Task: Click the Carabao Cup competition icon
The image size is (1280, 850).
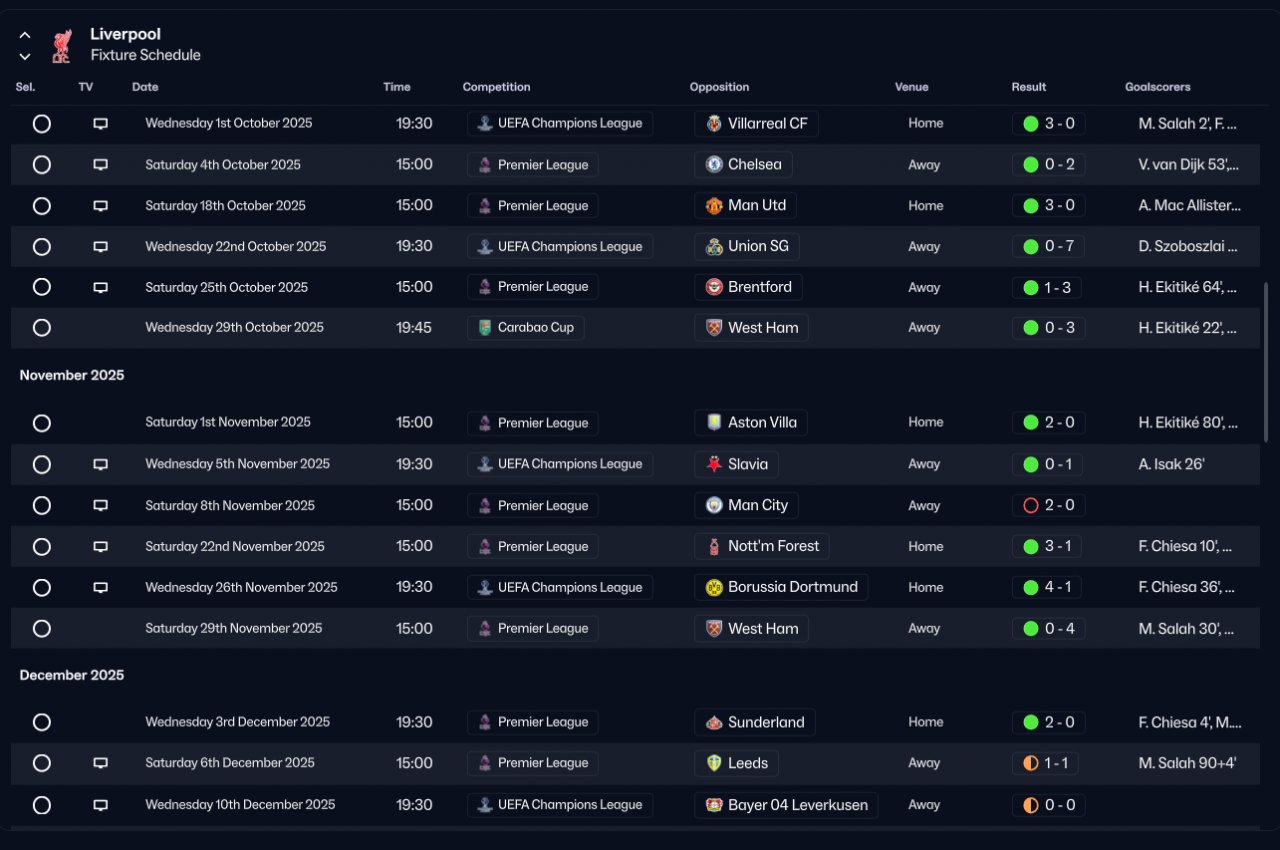Action: 486,328
